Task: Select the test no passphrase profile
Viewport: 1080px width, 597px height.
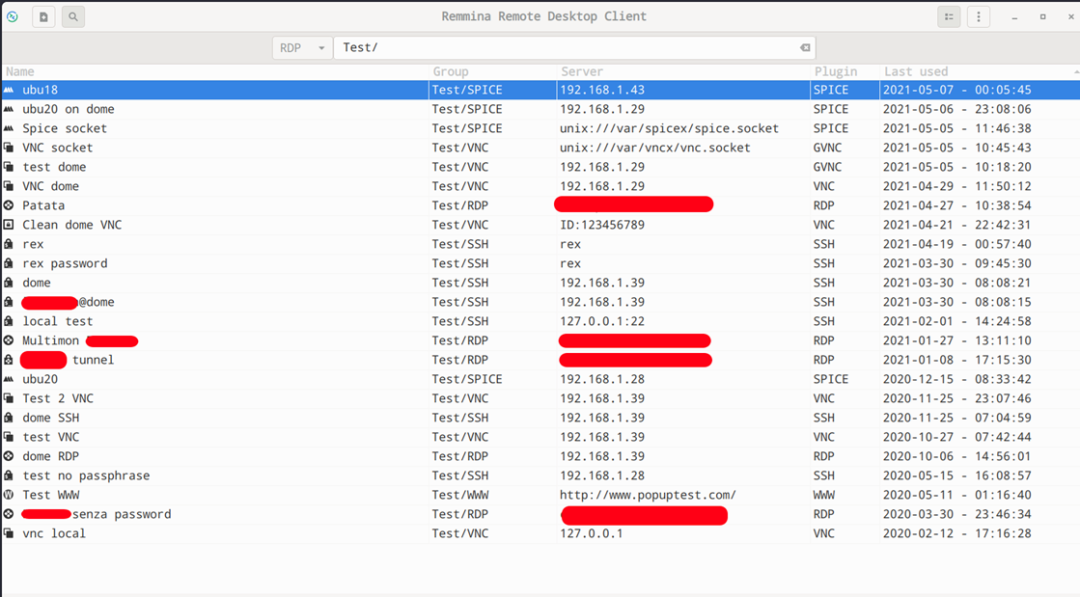Action: coord(86,475)
